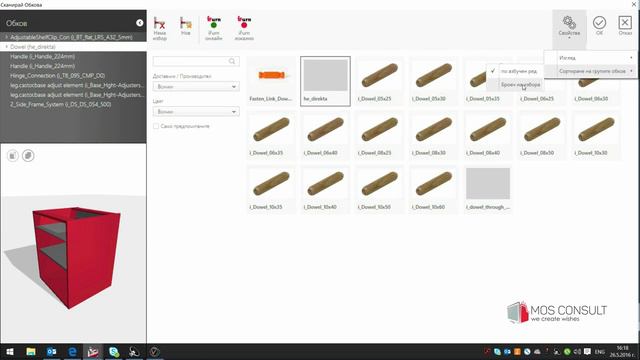
Task: Click the ENG language indicator in tray
Action: pos(600,351)
